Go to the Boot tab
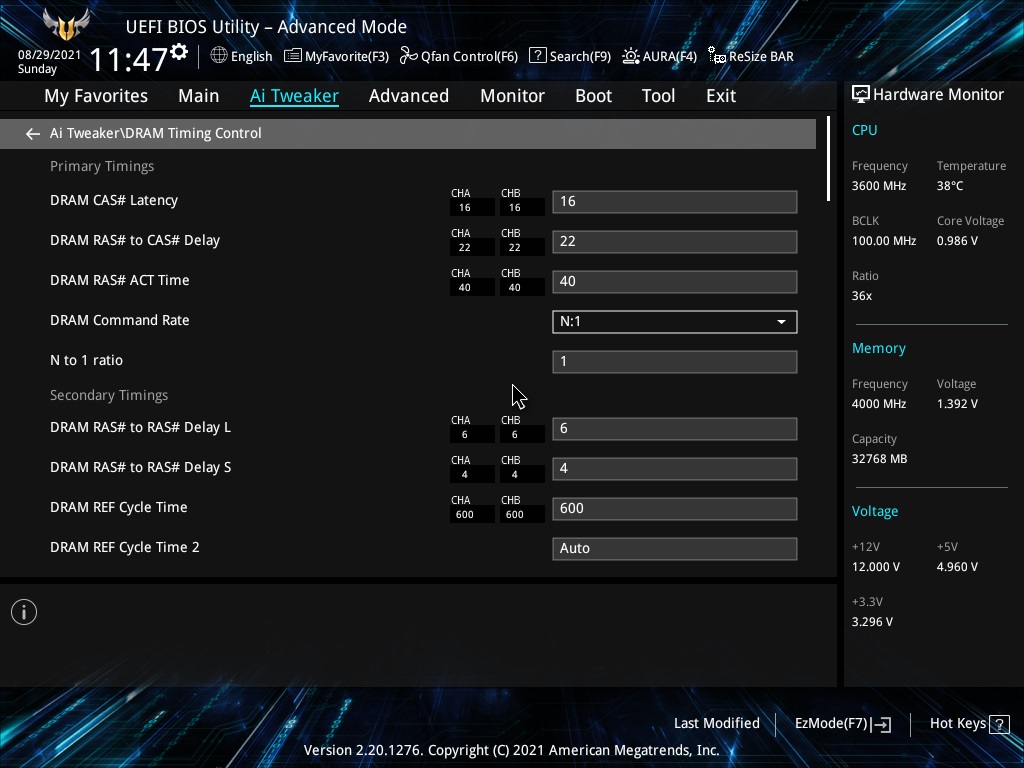The image size is (1024, 768). (x=594, y=96)
